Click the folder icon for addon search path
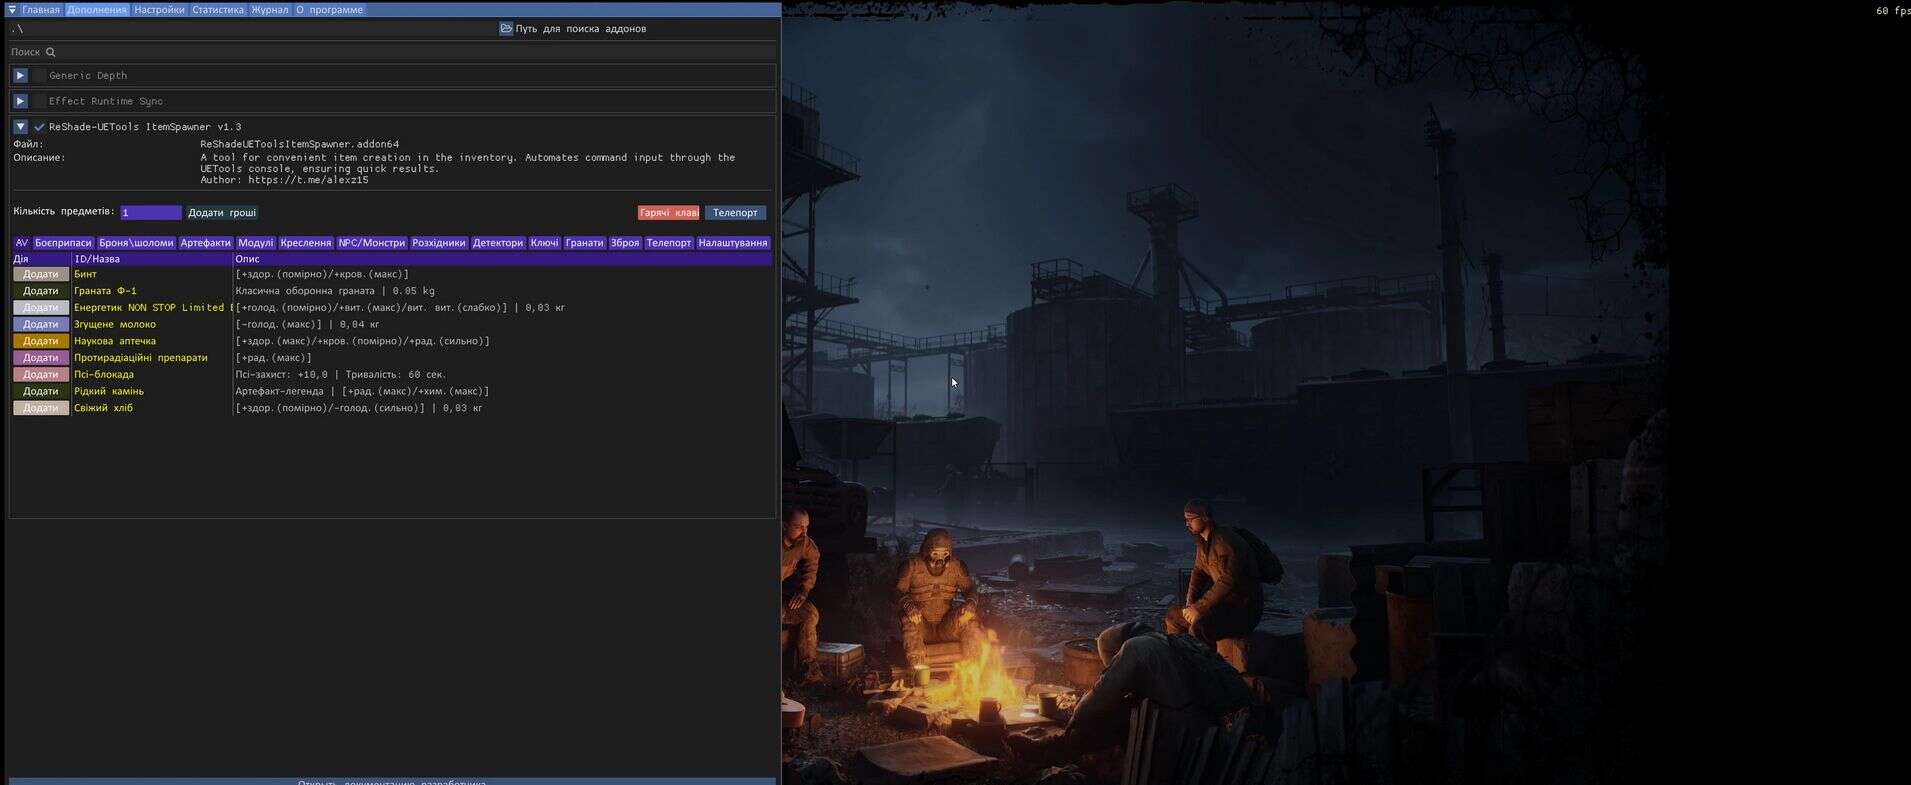The width and height of the screenshot is (1911, 785). click(x=506, y=29)
